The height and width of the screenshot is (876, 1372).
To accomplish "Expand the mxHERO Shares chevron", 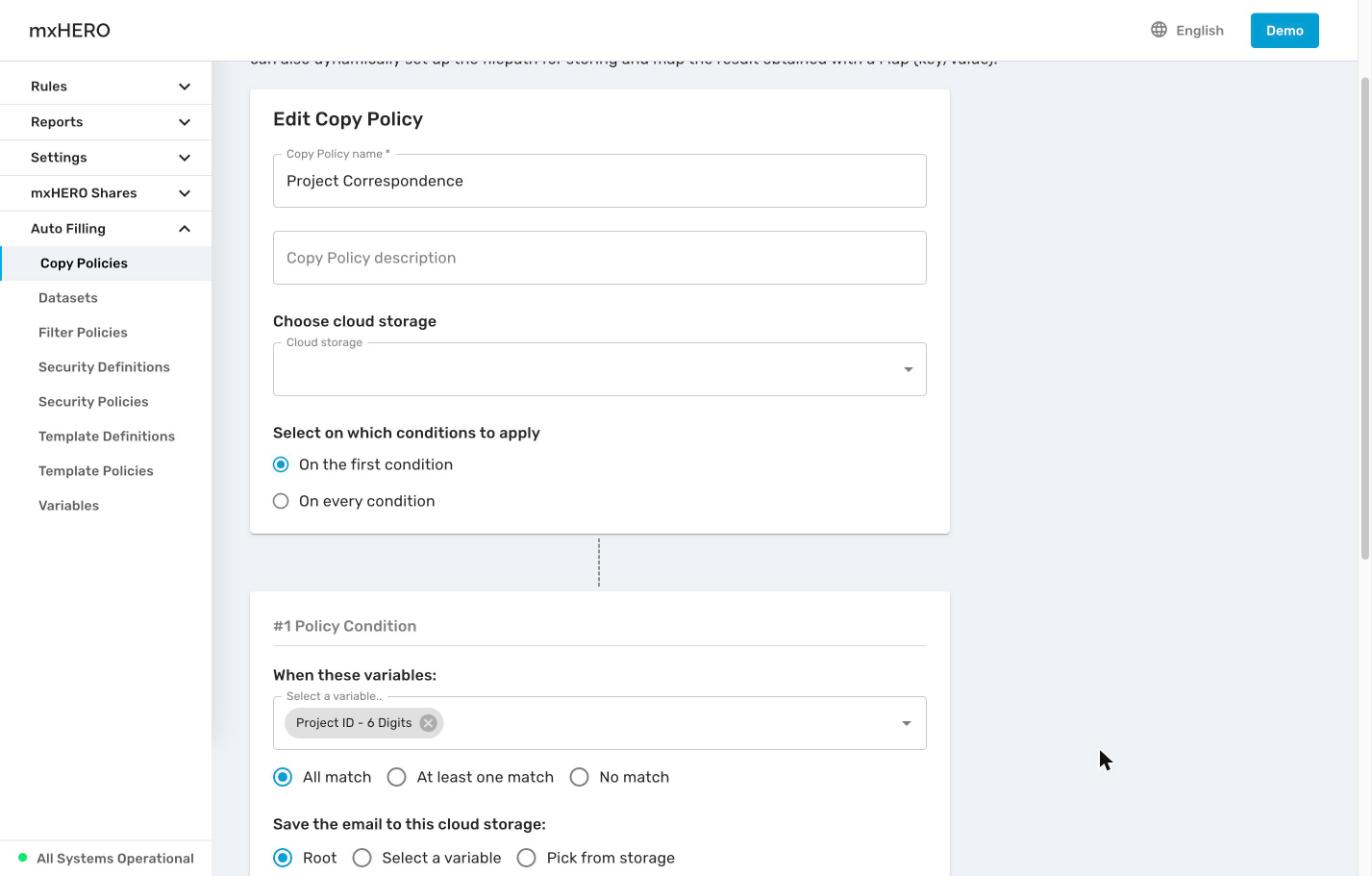I will pos(184,193).
